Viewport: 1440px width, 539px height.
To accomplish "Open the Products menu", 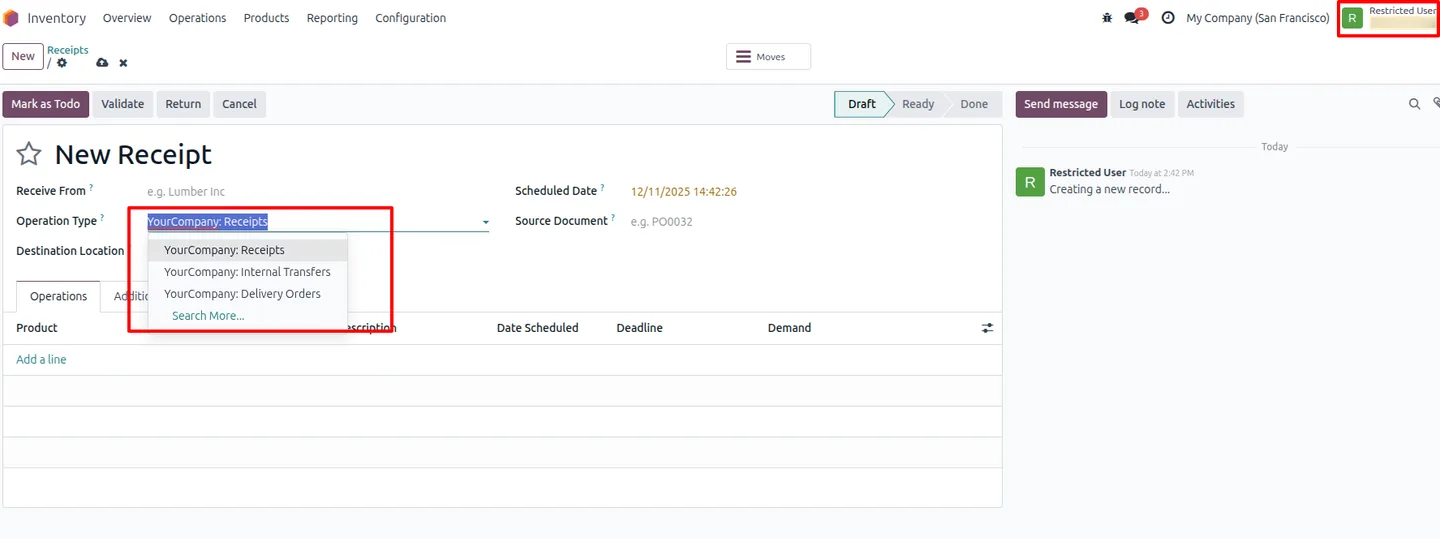I will [266, 18].
